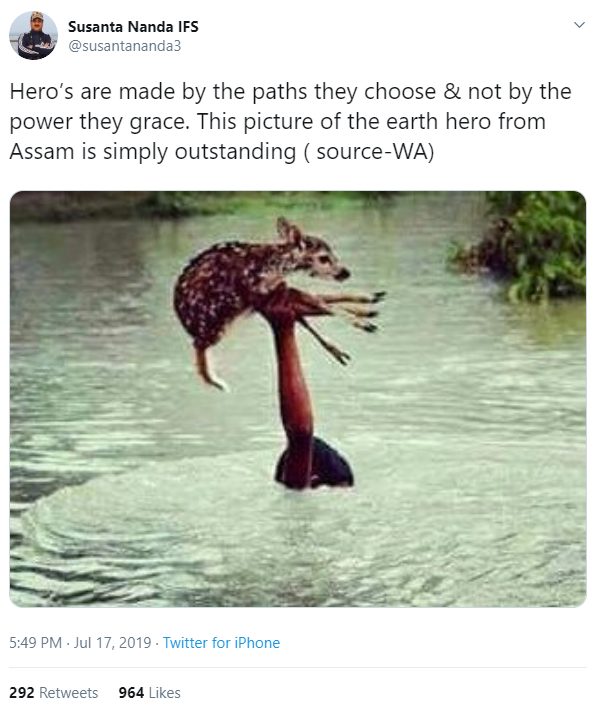View the 964 Likes list
Screen dimensions: 597x714
149,693
